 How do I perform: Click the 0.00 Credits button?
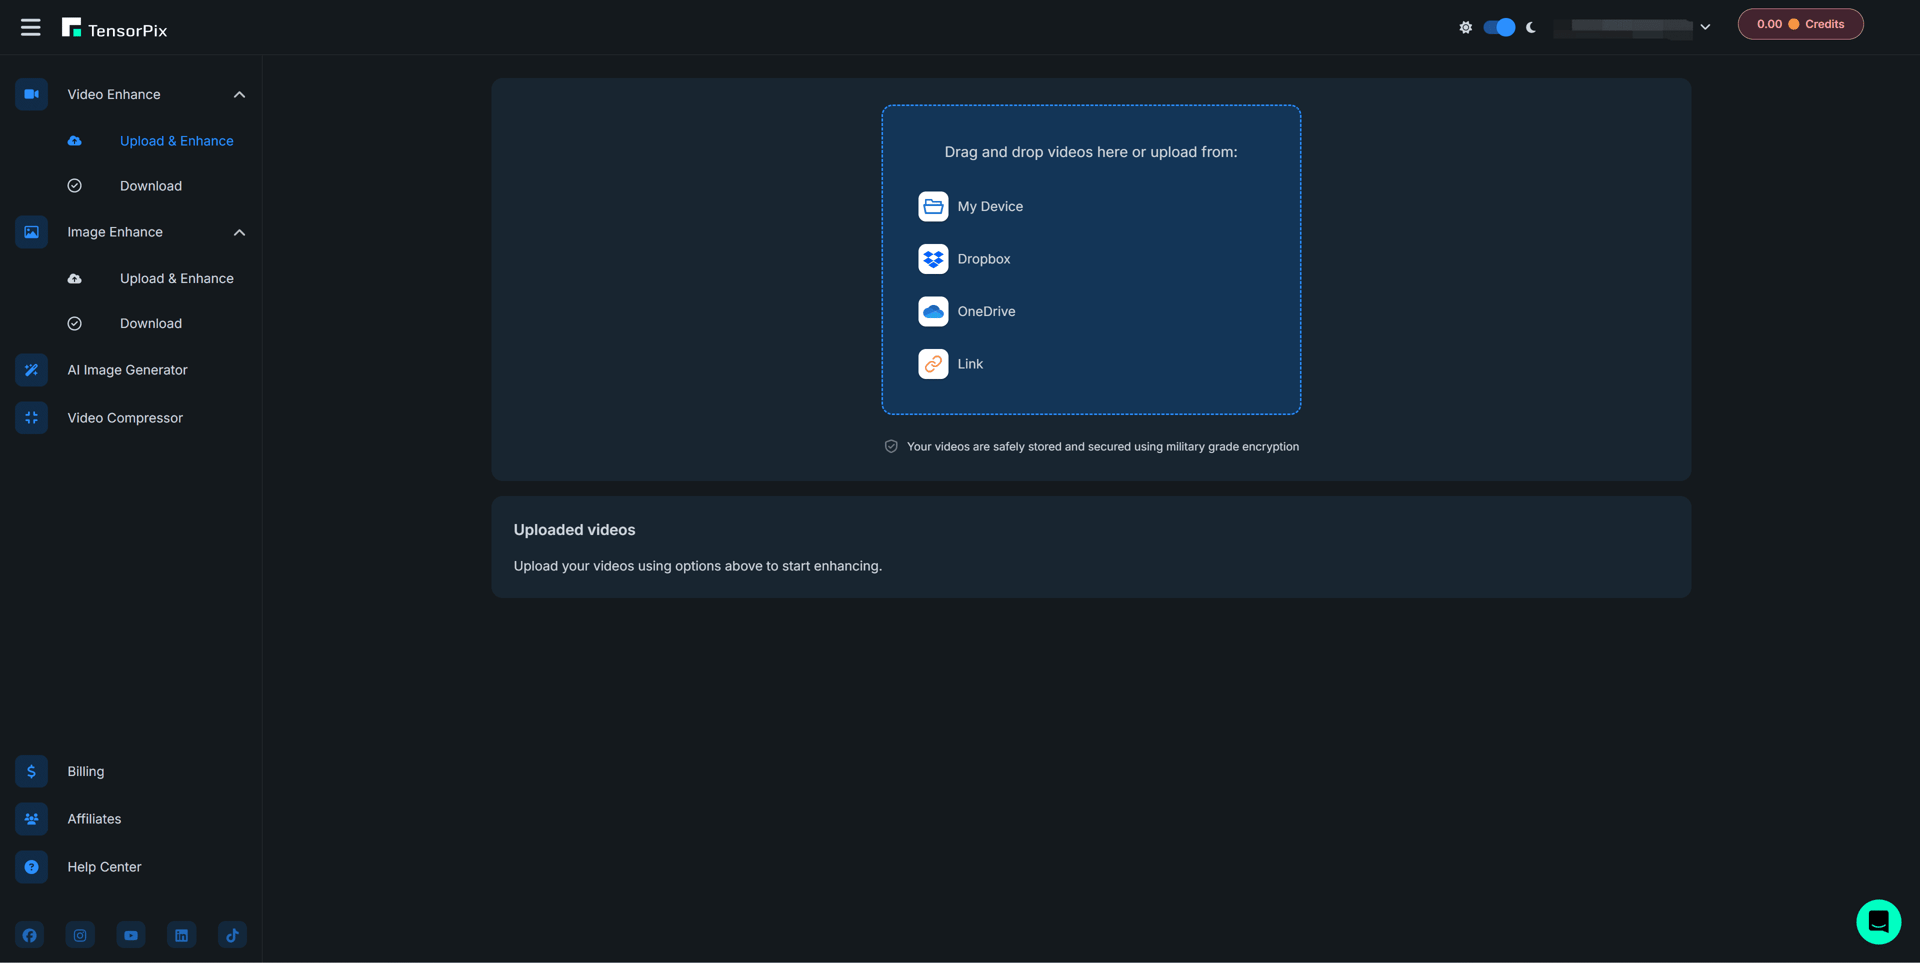click(x=1800, y=24)
